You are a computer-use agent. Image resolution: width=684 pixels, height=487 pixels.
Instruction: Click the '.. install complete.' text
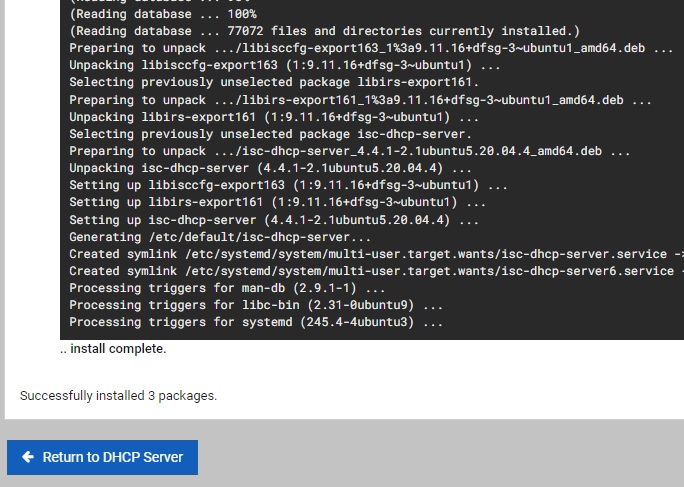(113, 349)
